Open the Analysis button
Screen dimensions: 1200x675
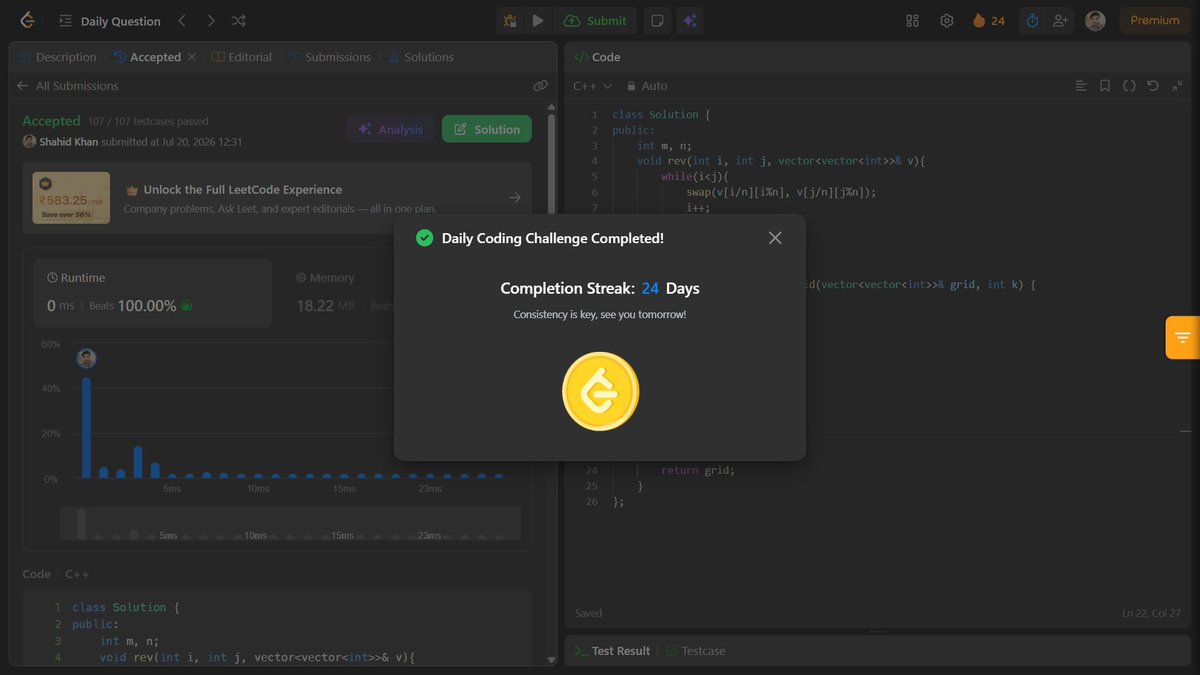(390, 129)
